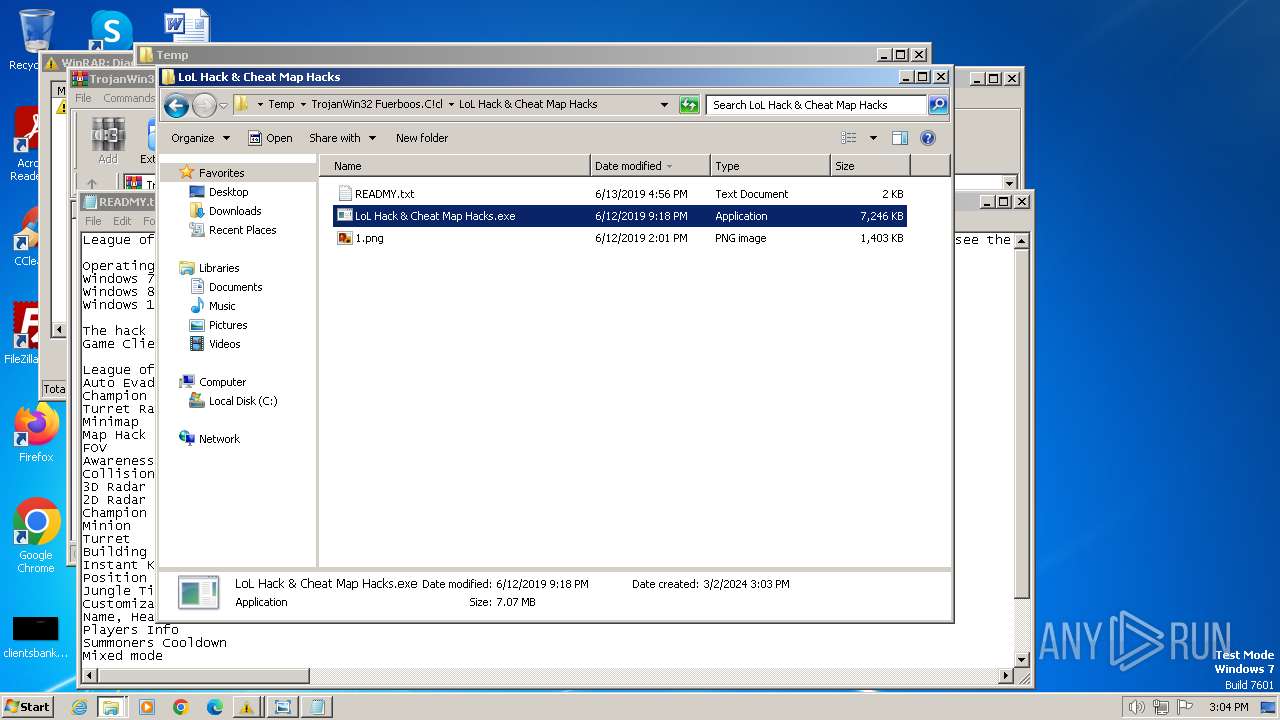
Task: Toggle the preview pane icon
Action: pos(900,138)
